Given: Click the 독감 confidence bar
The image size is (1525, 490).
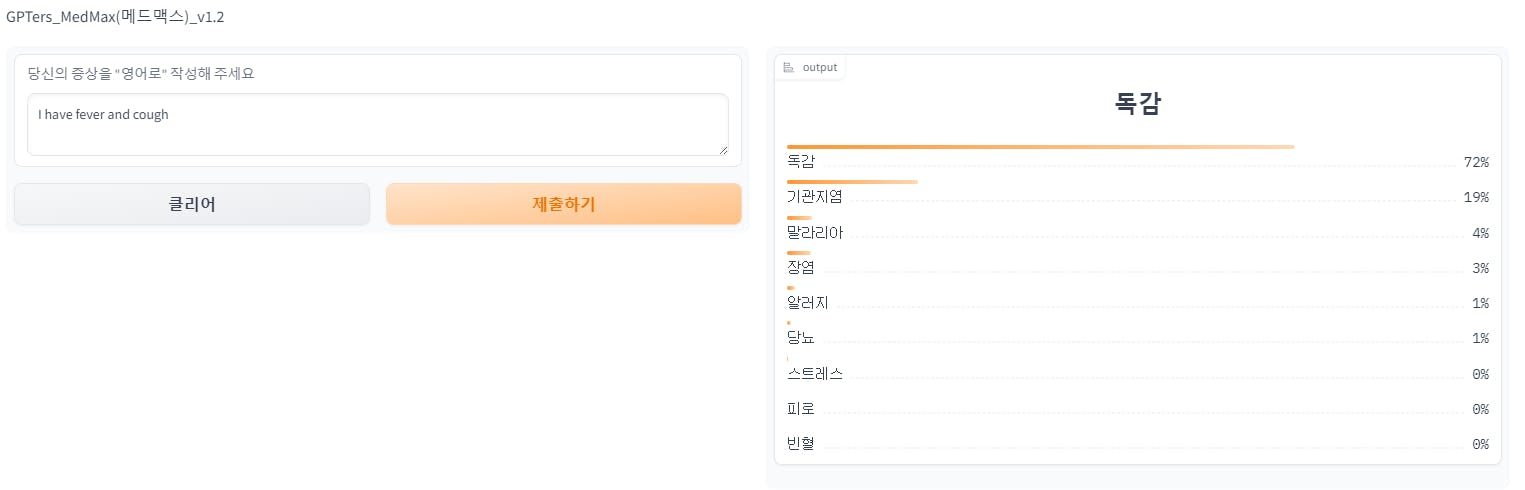Looking at the screenshot, I should tap(1040, 147).
